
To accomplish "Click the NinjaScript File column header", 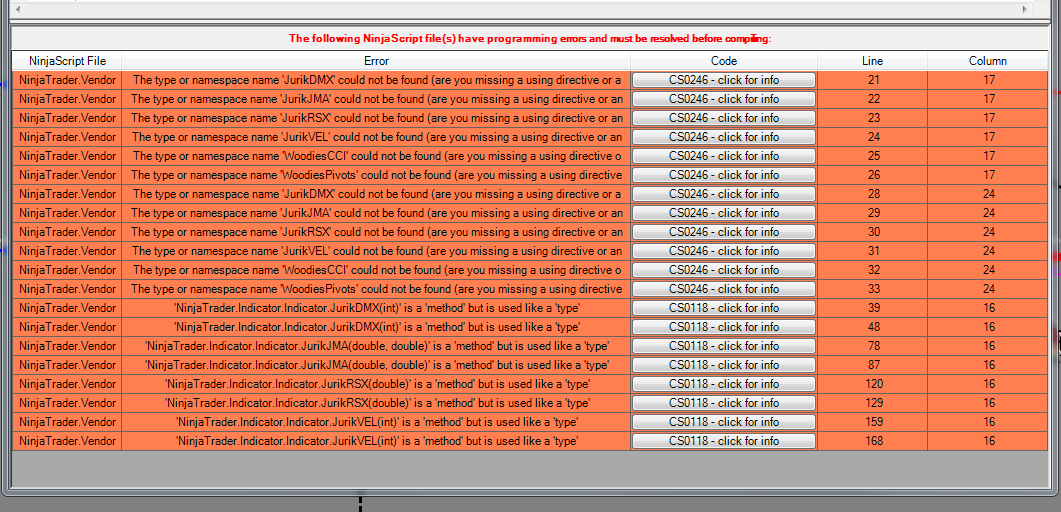I will [67, 61].
